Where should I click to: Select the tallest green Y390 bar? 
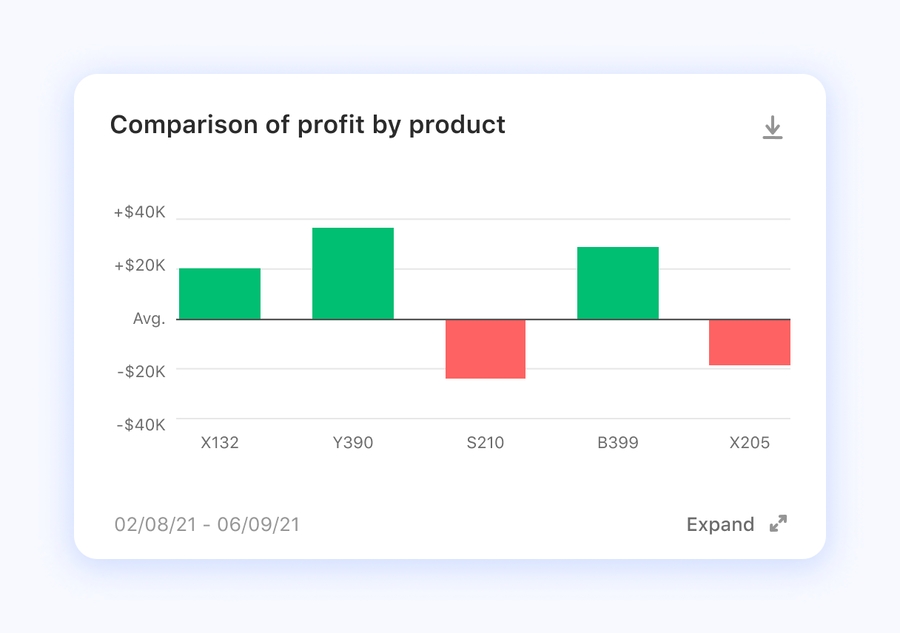[353, 274]
